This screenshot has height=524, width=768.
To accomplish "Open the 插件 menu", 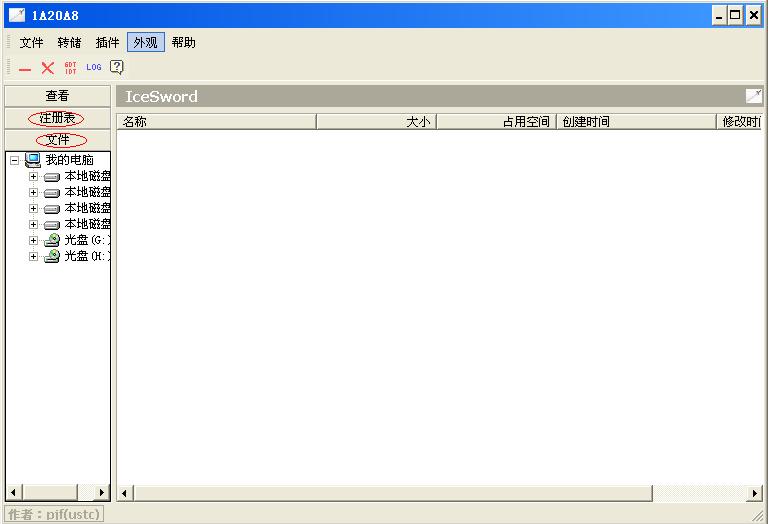I will pyautogui.click(x=107, y=43).
